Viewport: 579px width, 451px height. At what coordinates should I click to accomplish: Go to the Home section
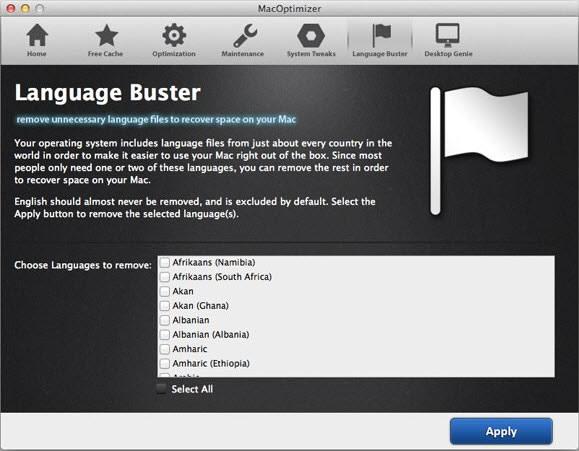point(37,40)
